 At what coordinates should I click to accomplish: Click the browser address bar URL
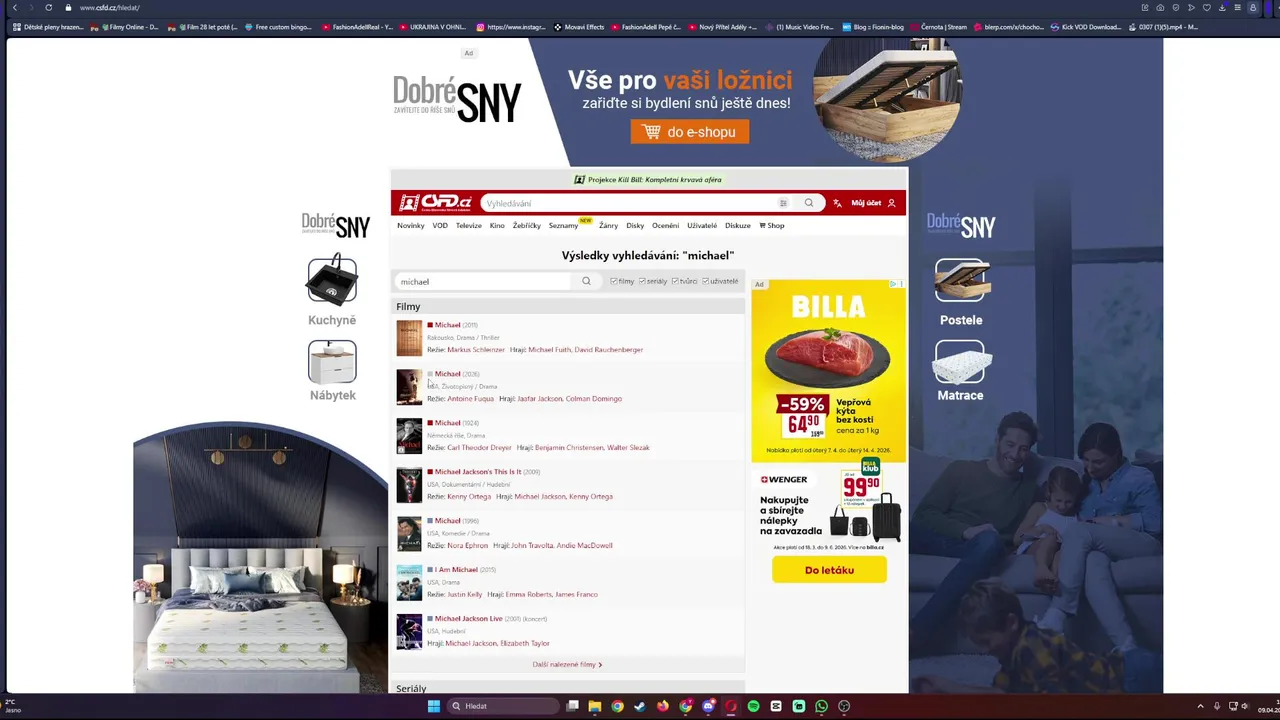tap(110, 7)
